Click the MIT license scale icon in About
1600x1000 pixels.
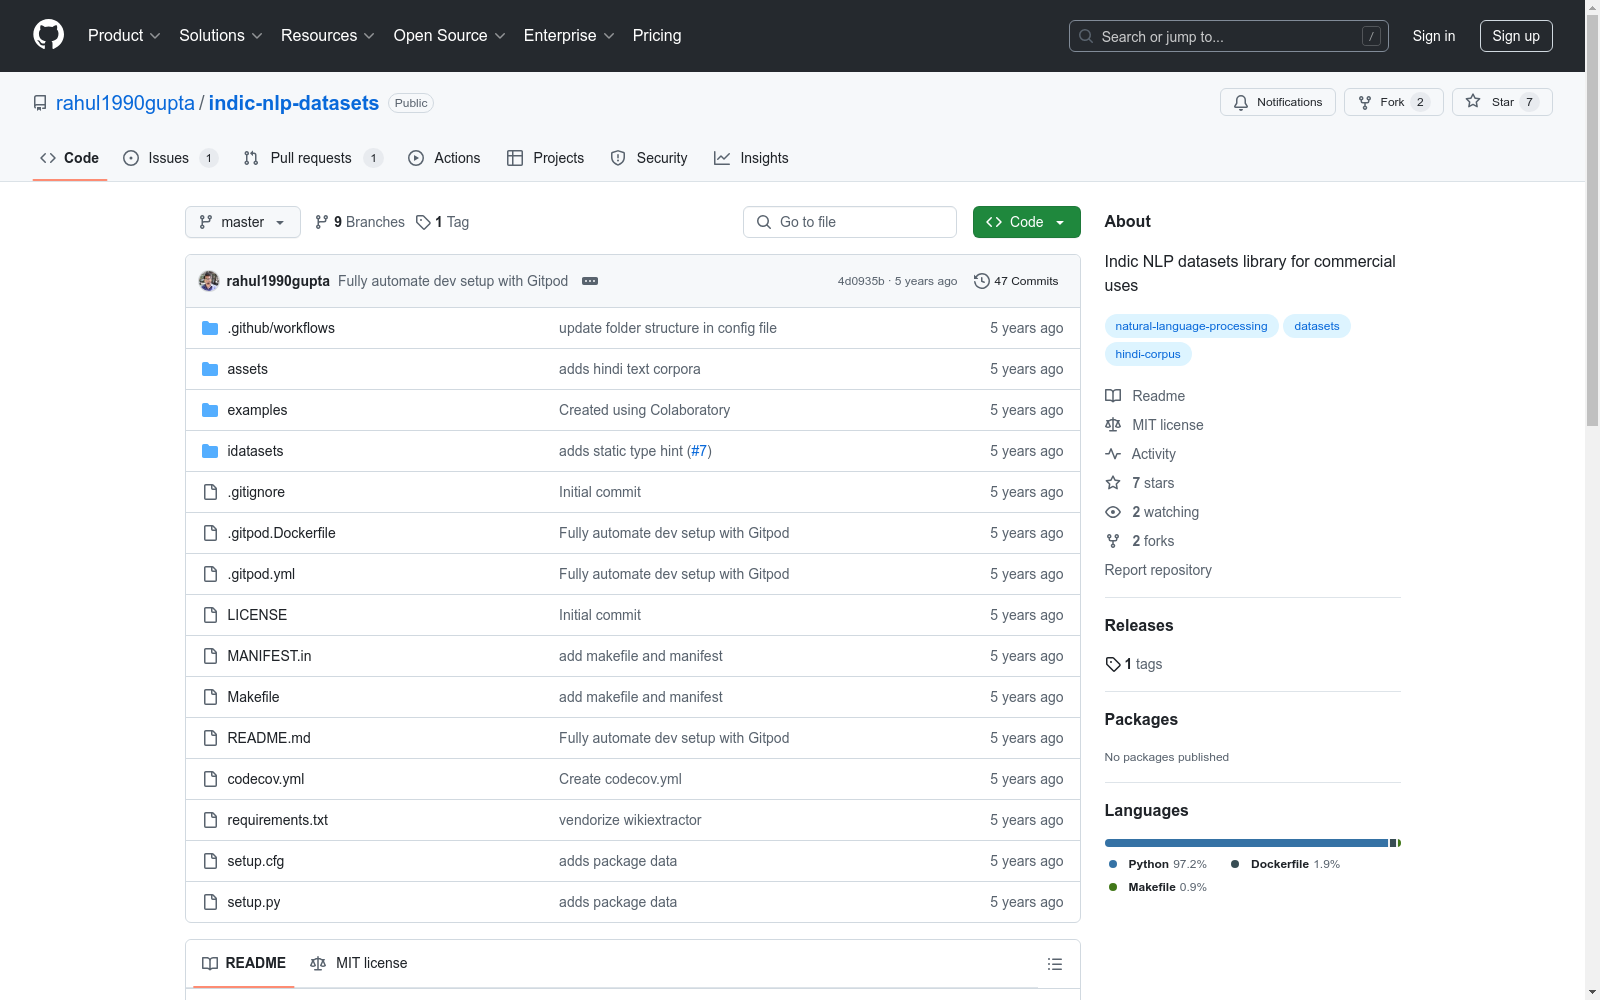point(1113,425)
